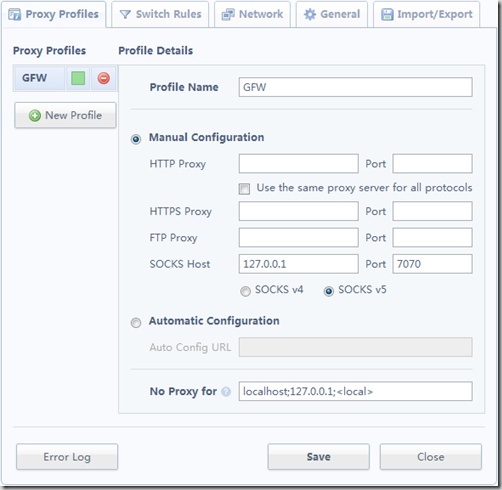
Task: Open the General settings tab
Action: coord(332,14)
